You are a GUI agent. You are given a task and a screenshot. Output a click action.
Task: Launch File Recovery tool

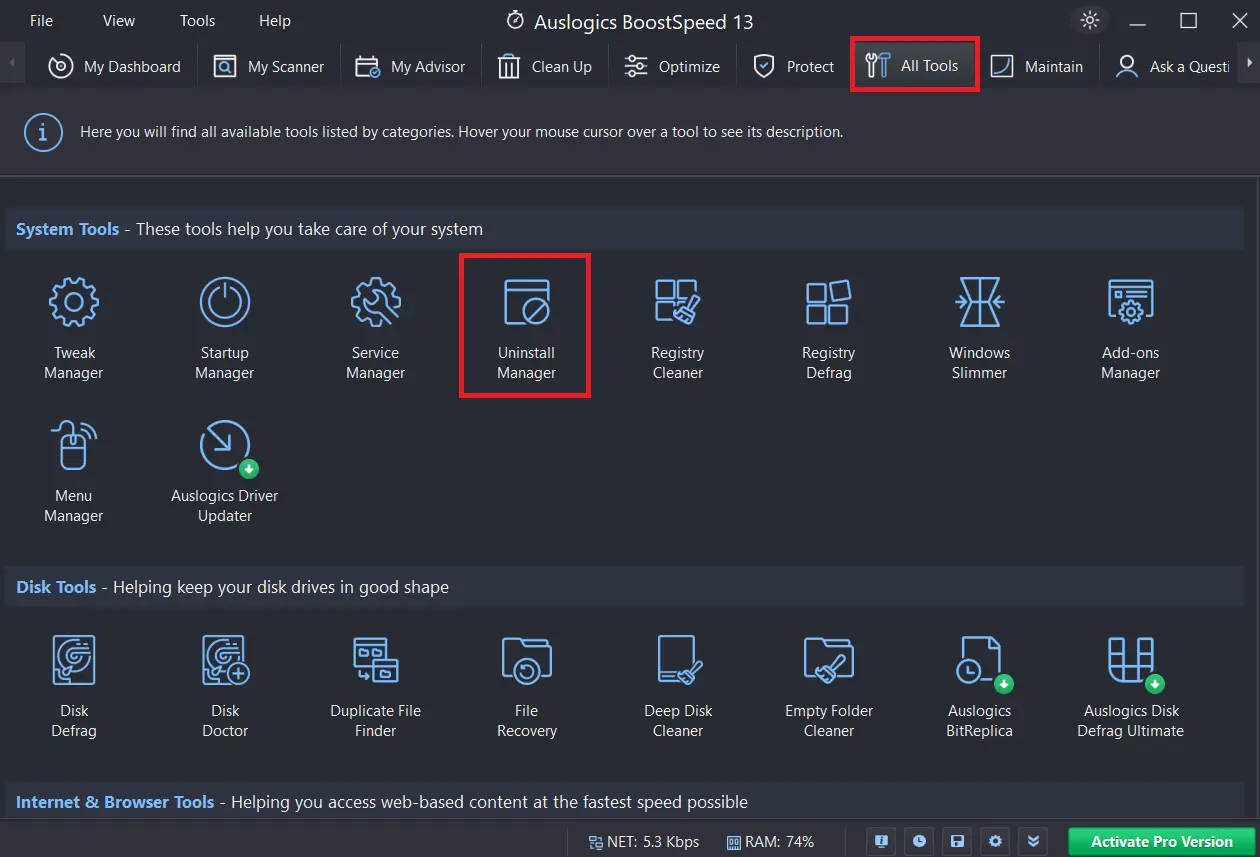click(527, 688)
